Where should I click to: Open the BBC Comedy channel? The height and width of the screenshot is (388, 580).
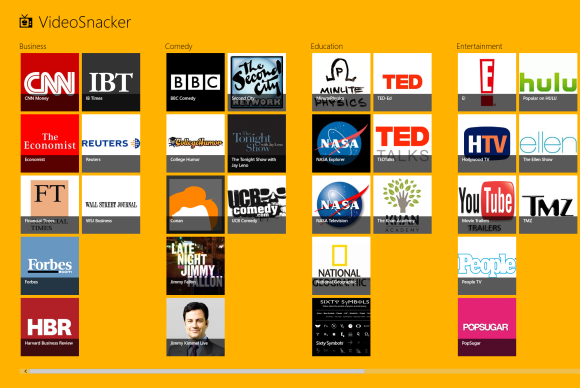195,82
